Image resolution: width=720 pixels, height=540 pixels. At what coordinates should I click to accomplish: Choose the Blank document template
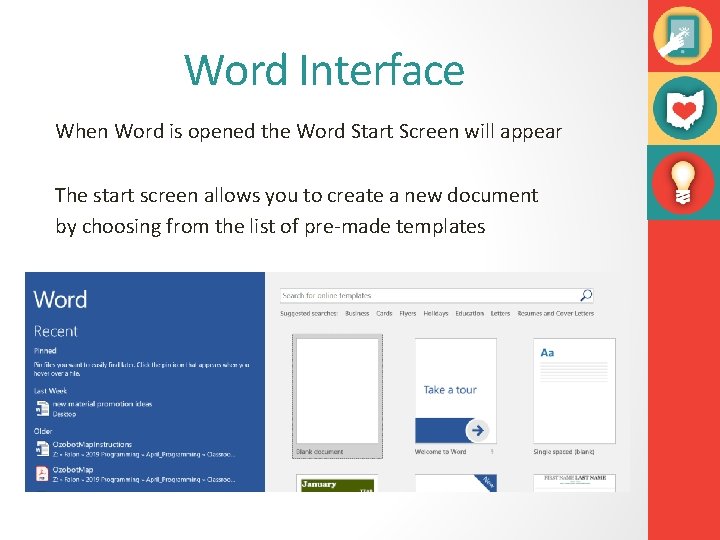point(337,396)
